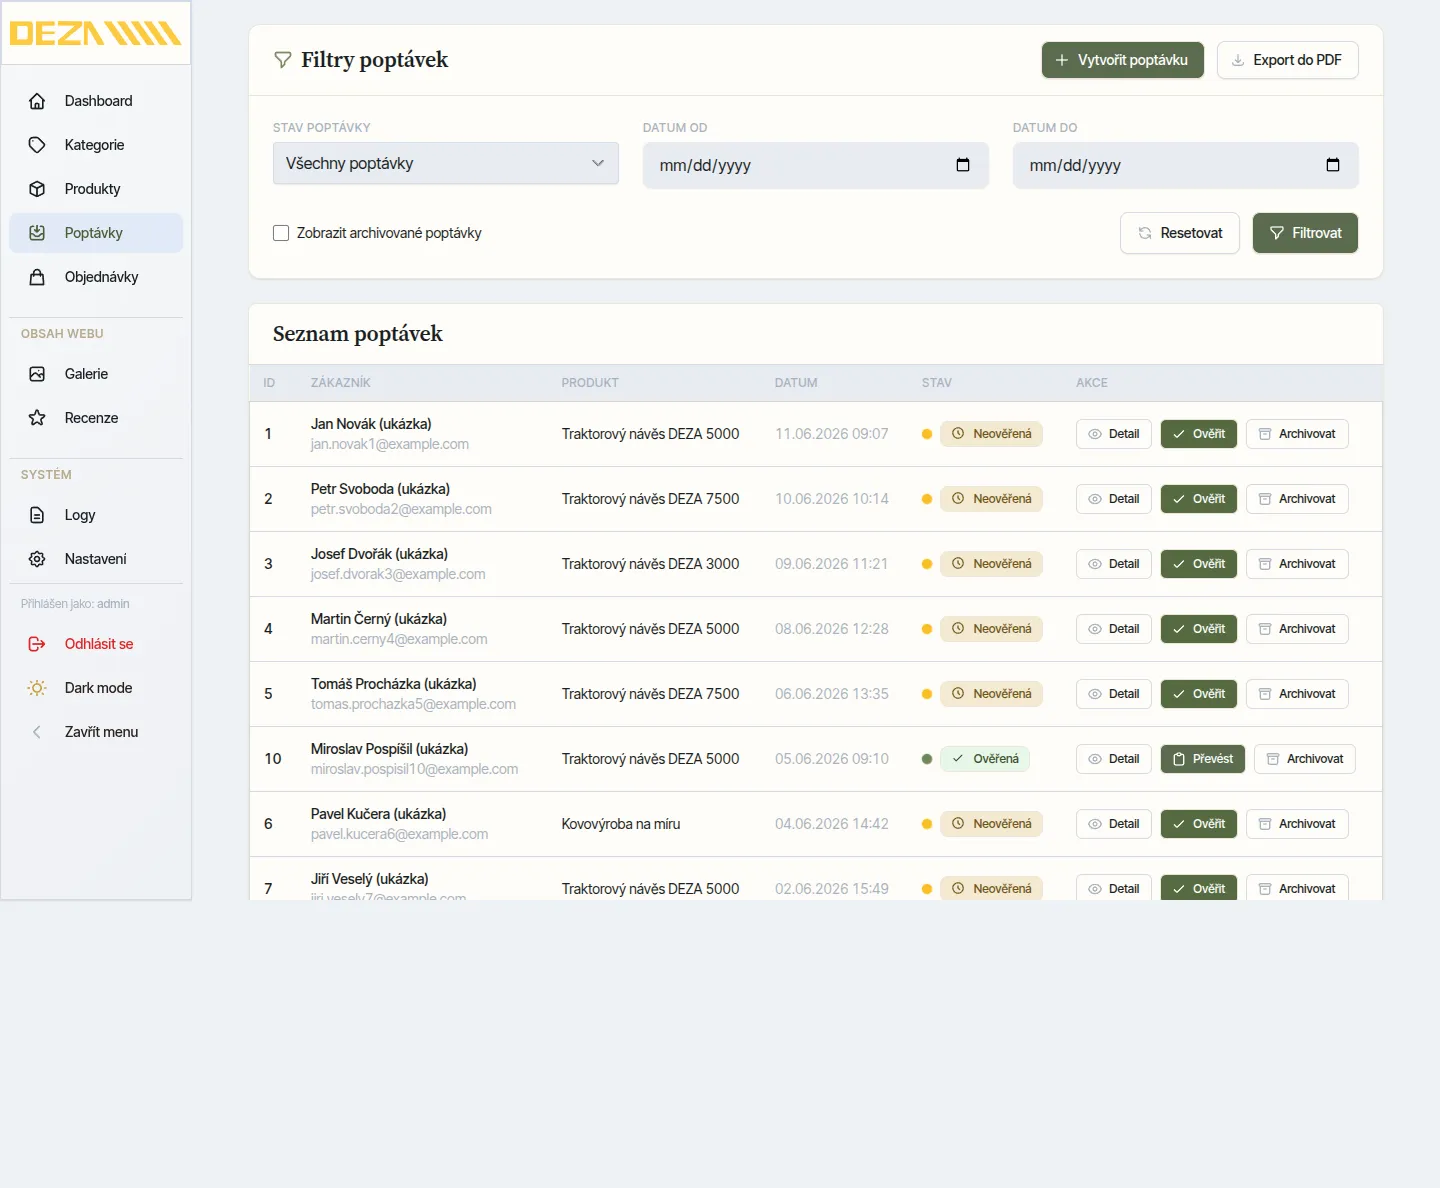Click the Logy document icon

pos(37,515)
